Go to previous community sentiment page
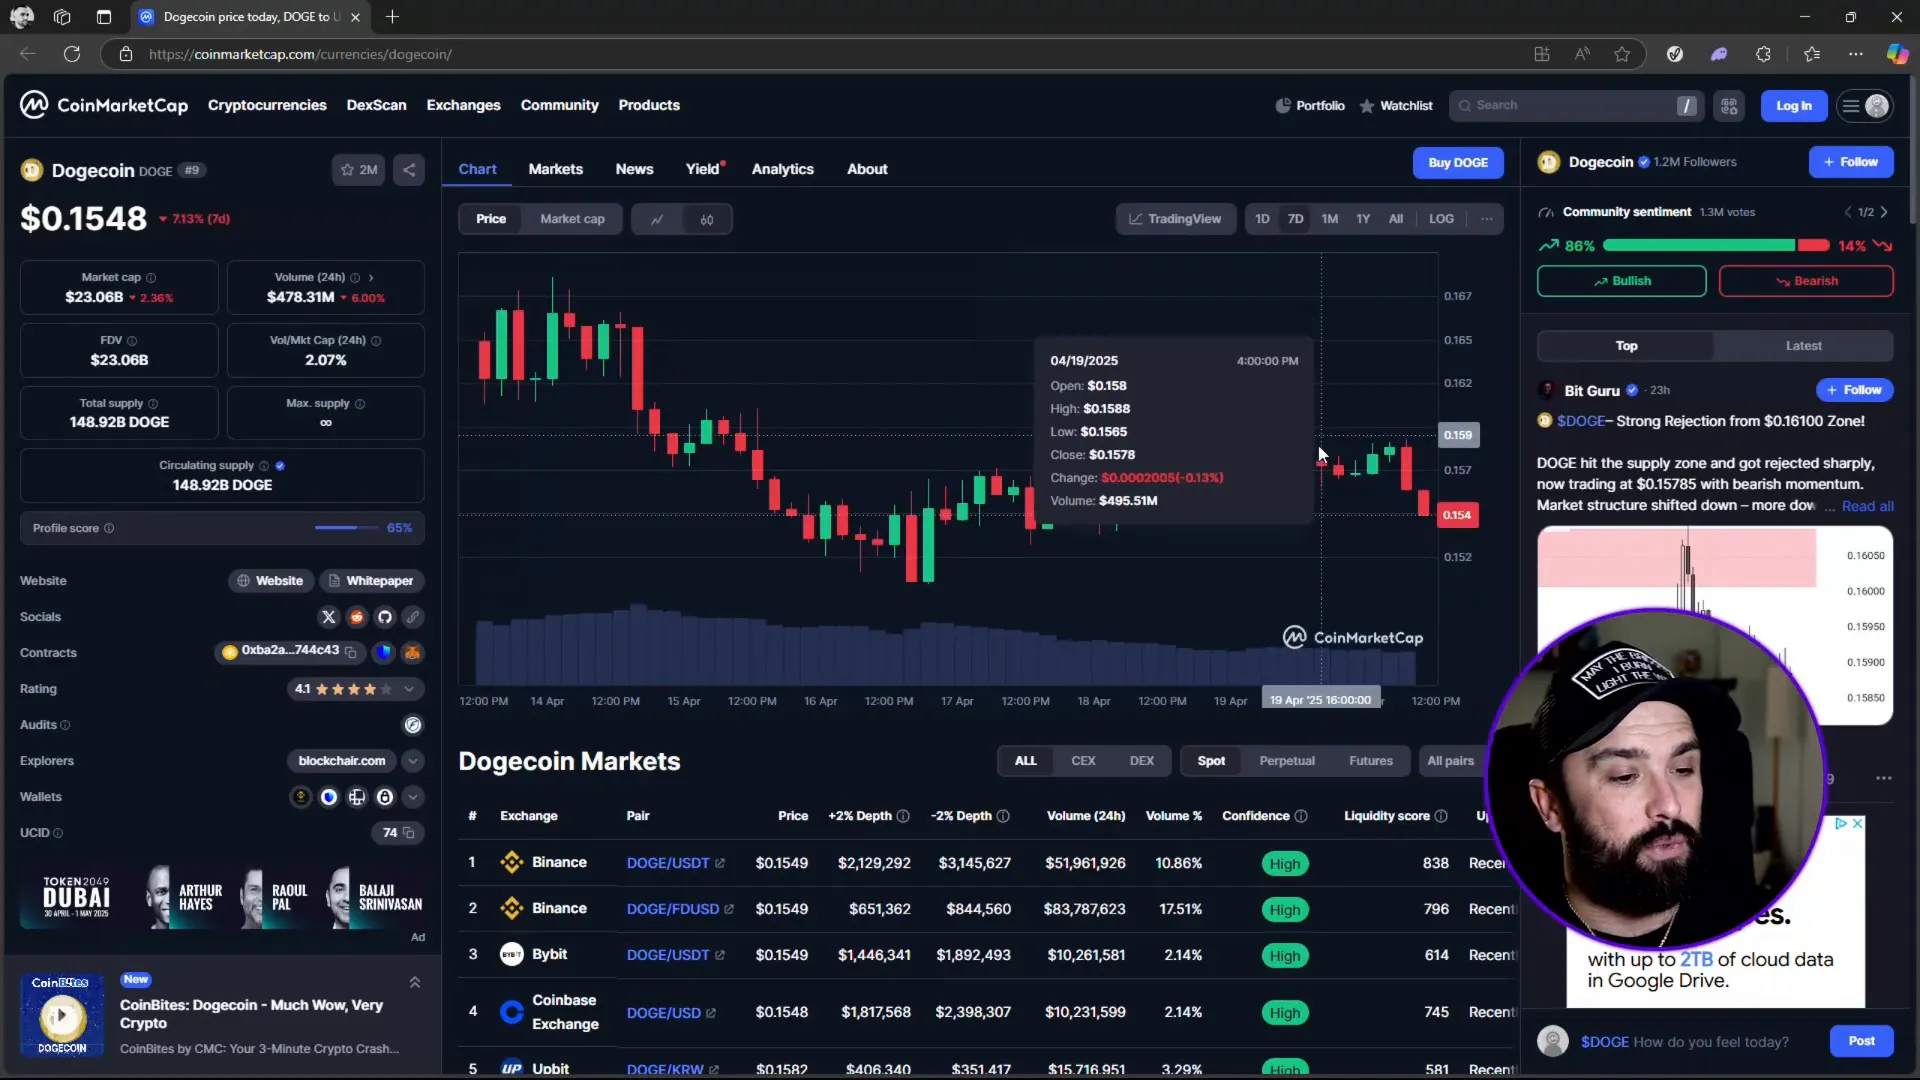Viewport: 1920px width, 1080px height. pos(1847,212)
